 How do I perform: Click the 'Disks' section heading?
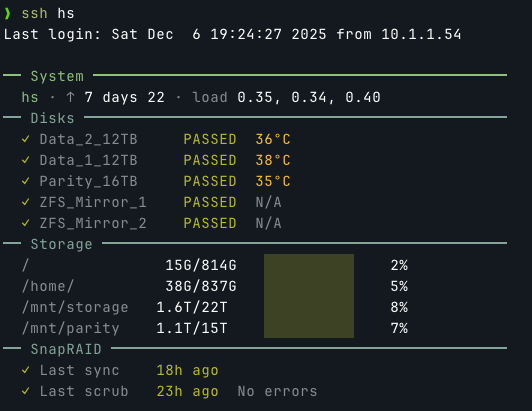pyautogui.click(x=52, y=118)
